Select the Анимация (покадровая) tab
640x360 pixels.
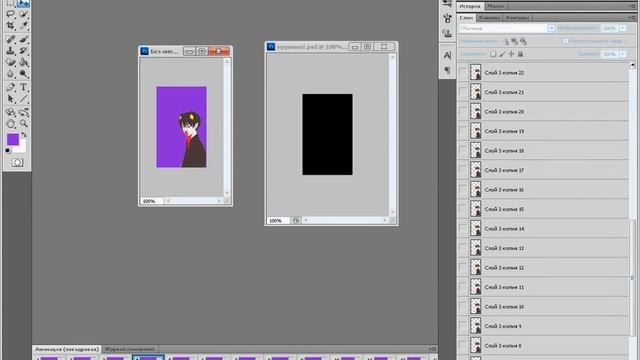67,349
